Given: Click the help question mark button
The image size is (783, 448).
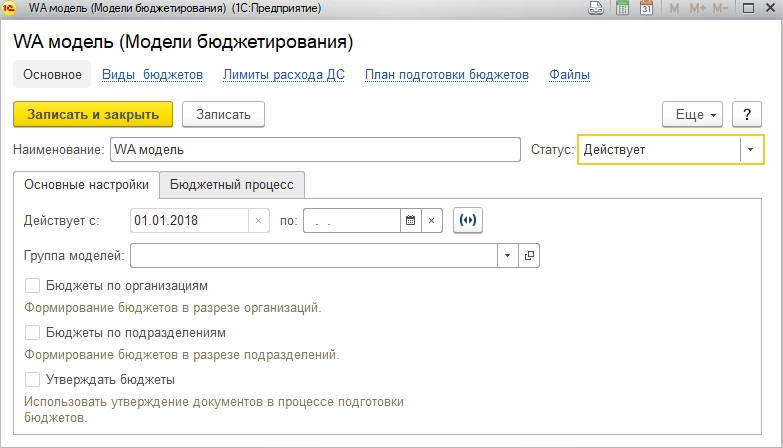Looking at the screenshot, I should click(746, 114).
